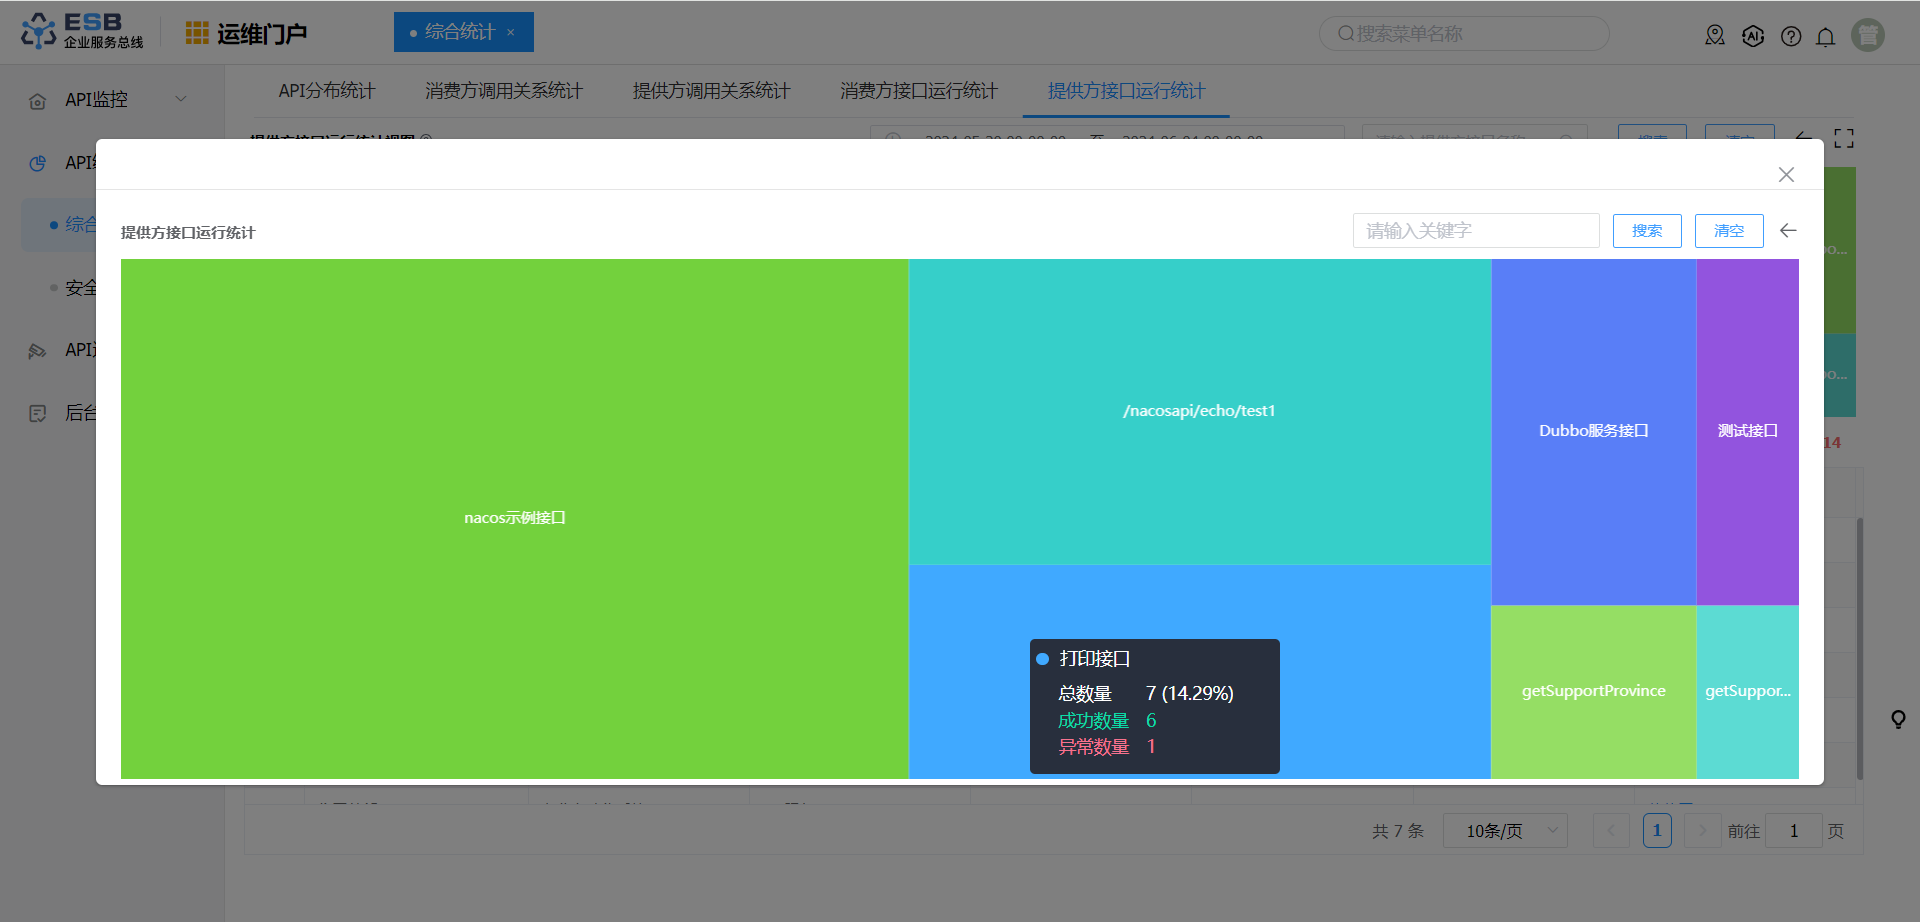Click the 清空 button in dialog
The image size is (1920, 922).
coord(1728,231)
